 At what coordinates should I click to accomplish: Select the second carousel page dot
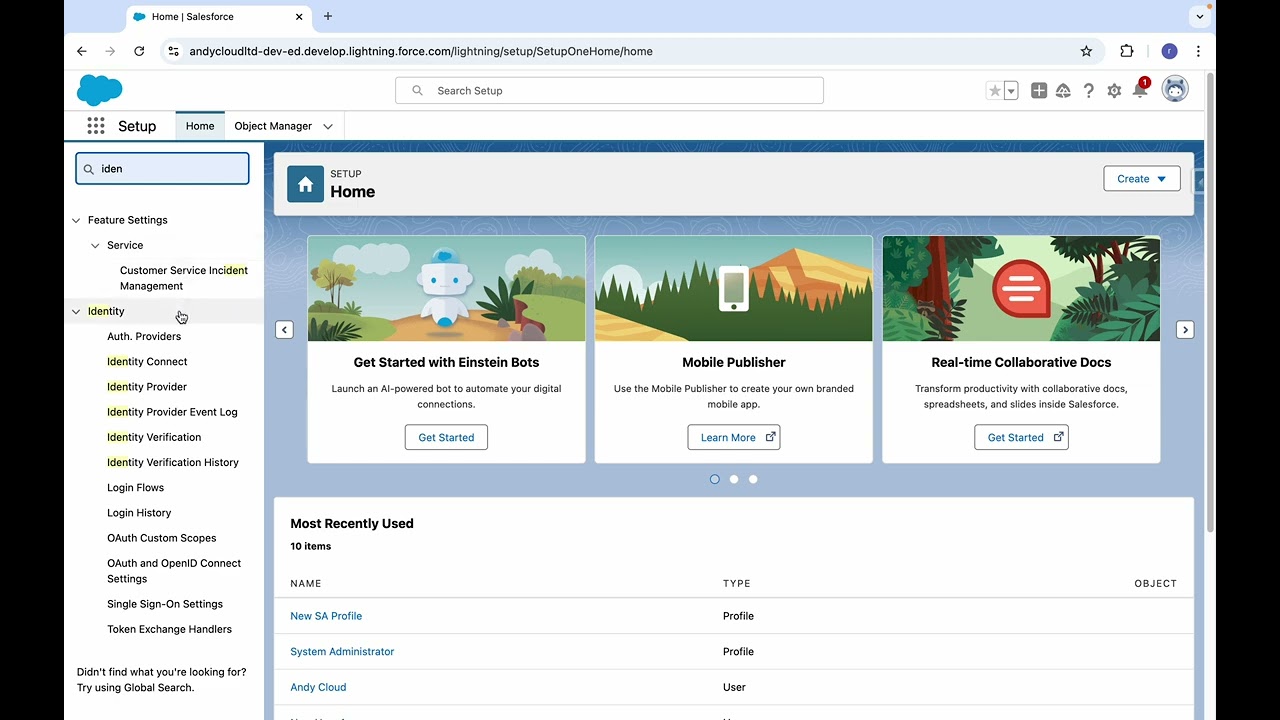click(734, 479)
